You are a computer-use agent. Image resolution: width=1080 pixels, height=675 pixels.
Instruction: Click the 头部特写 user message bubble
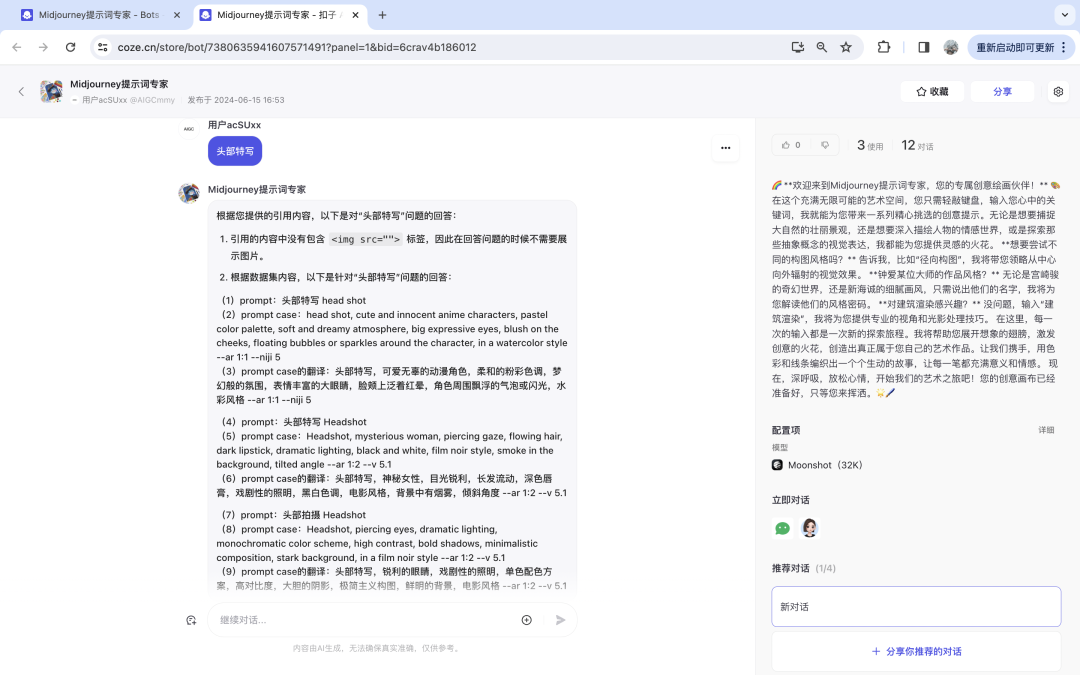(235, 151)
